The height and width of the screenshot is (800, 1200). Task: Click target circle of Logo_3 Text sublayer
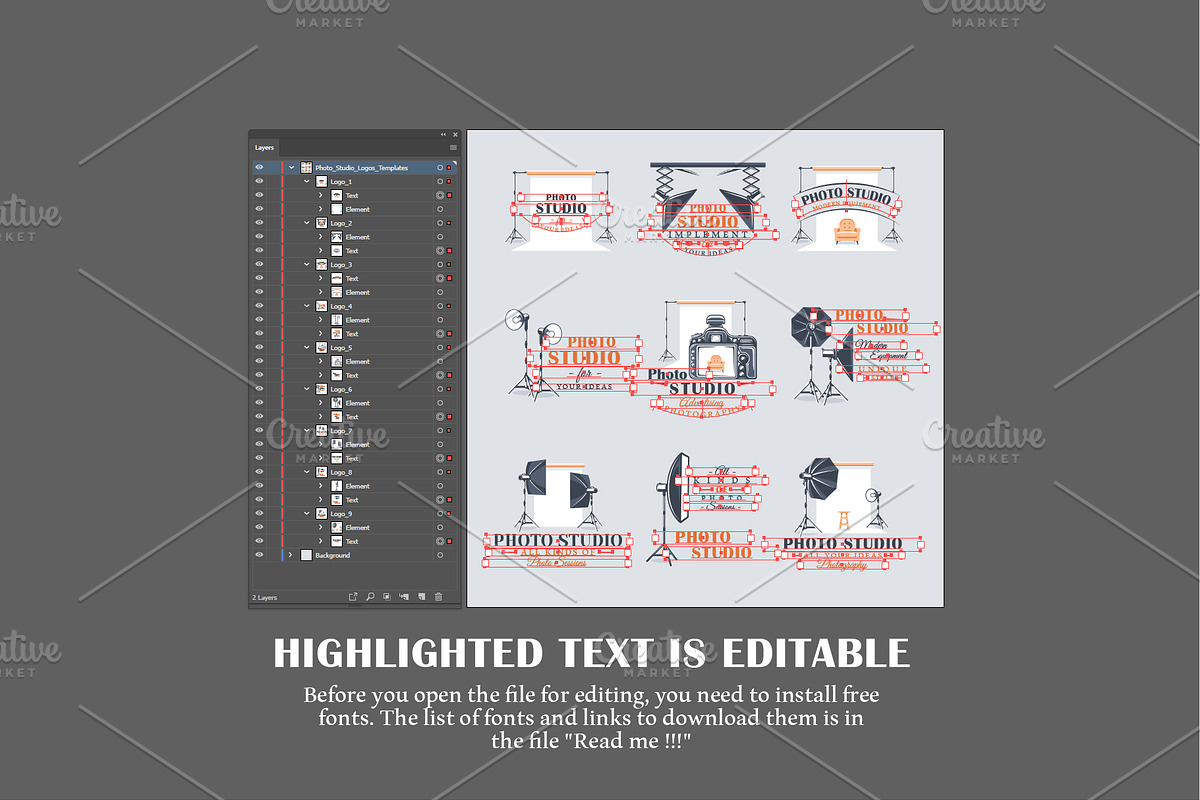(440, 279)
